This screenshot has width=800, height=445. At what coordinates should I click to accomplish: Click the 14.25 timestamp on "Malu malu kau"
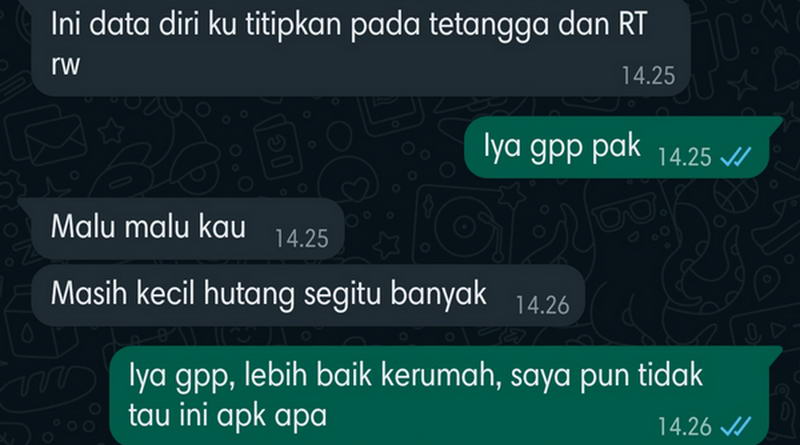click(302, 238)
